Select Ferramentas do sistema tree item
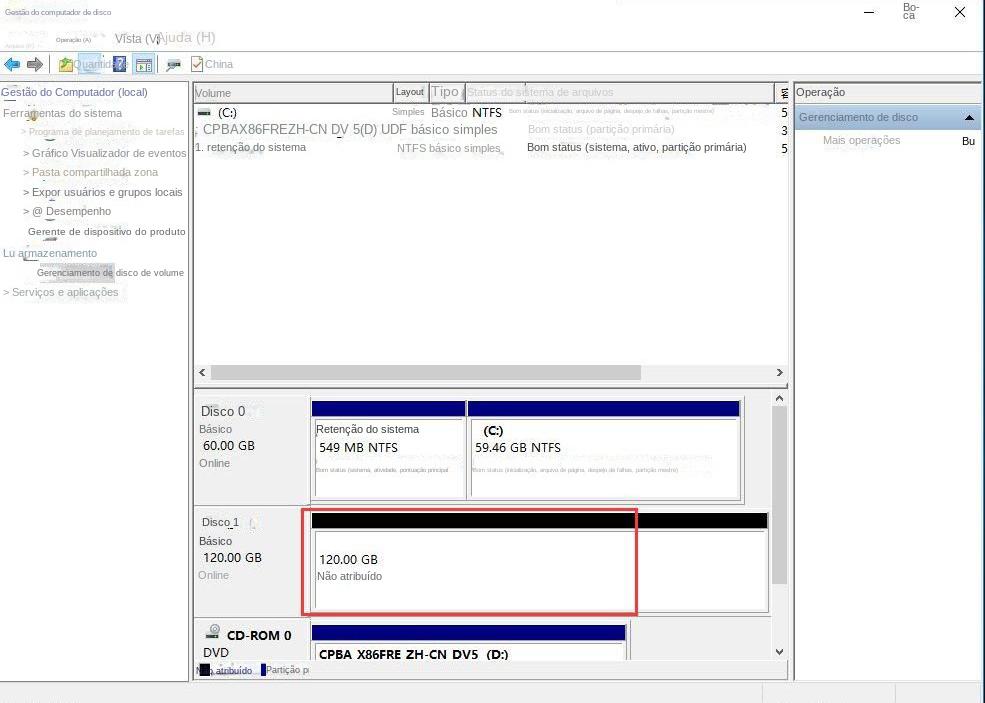Image resolution: width=985 pixels, height=703 pixels. pyautogui.click(x=62, y=113)
